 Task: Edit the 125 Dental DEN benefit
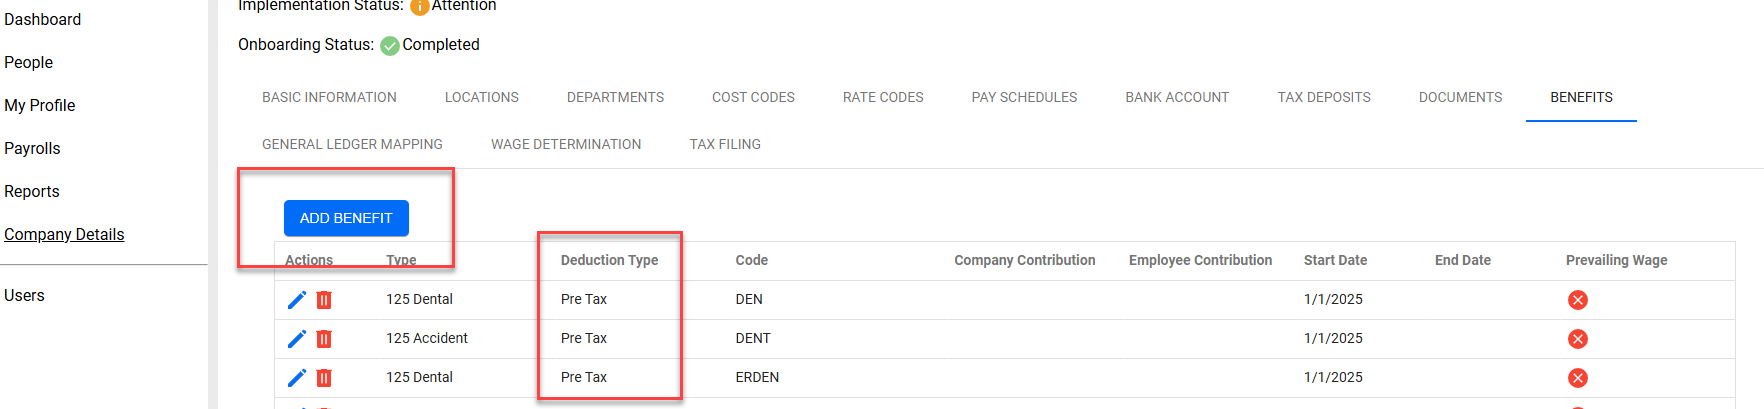click(297, 300)
